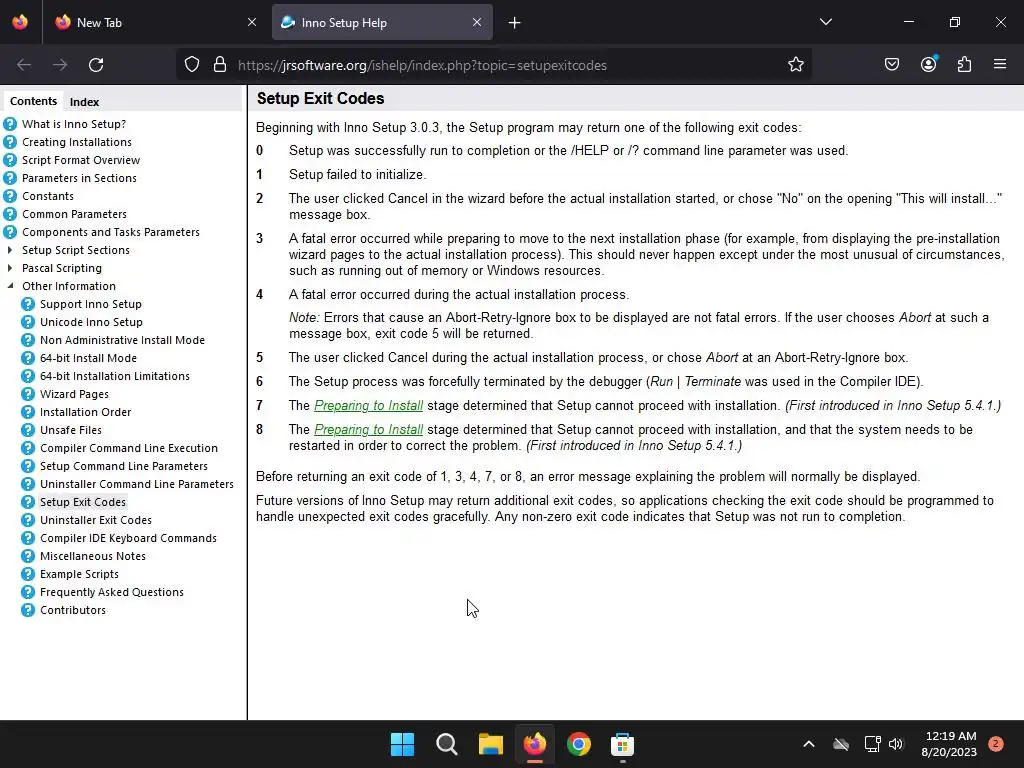Reload the page with the refresh icon

point(96,65)
